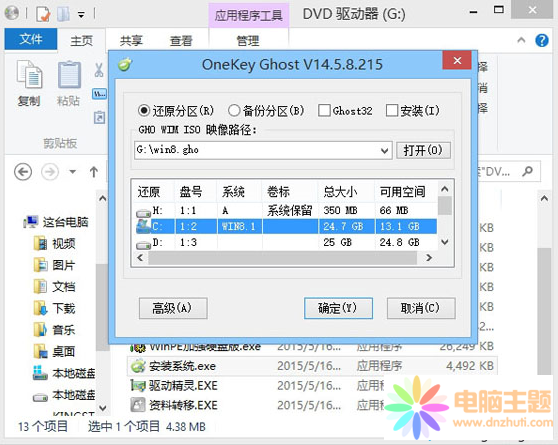Open the recent locations dropdown arrow
558x445 pixels.
73,172
